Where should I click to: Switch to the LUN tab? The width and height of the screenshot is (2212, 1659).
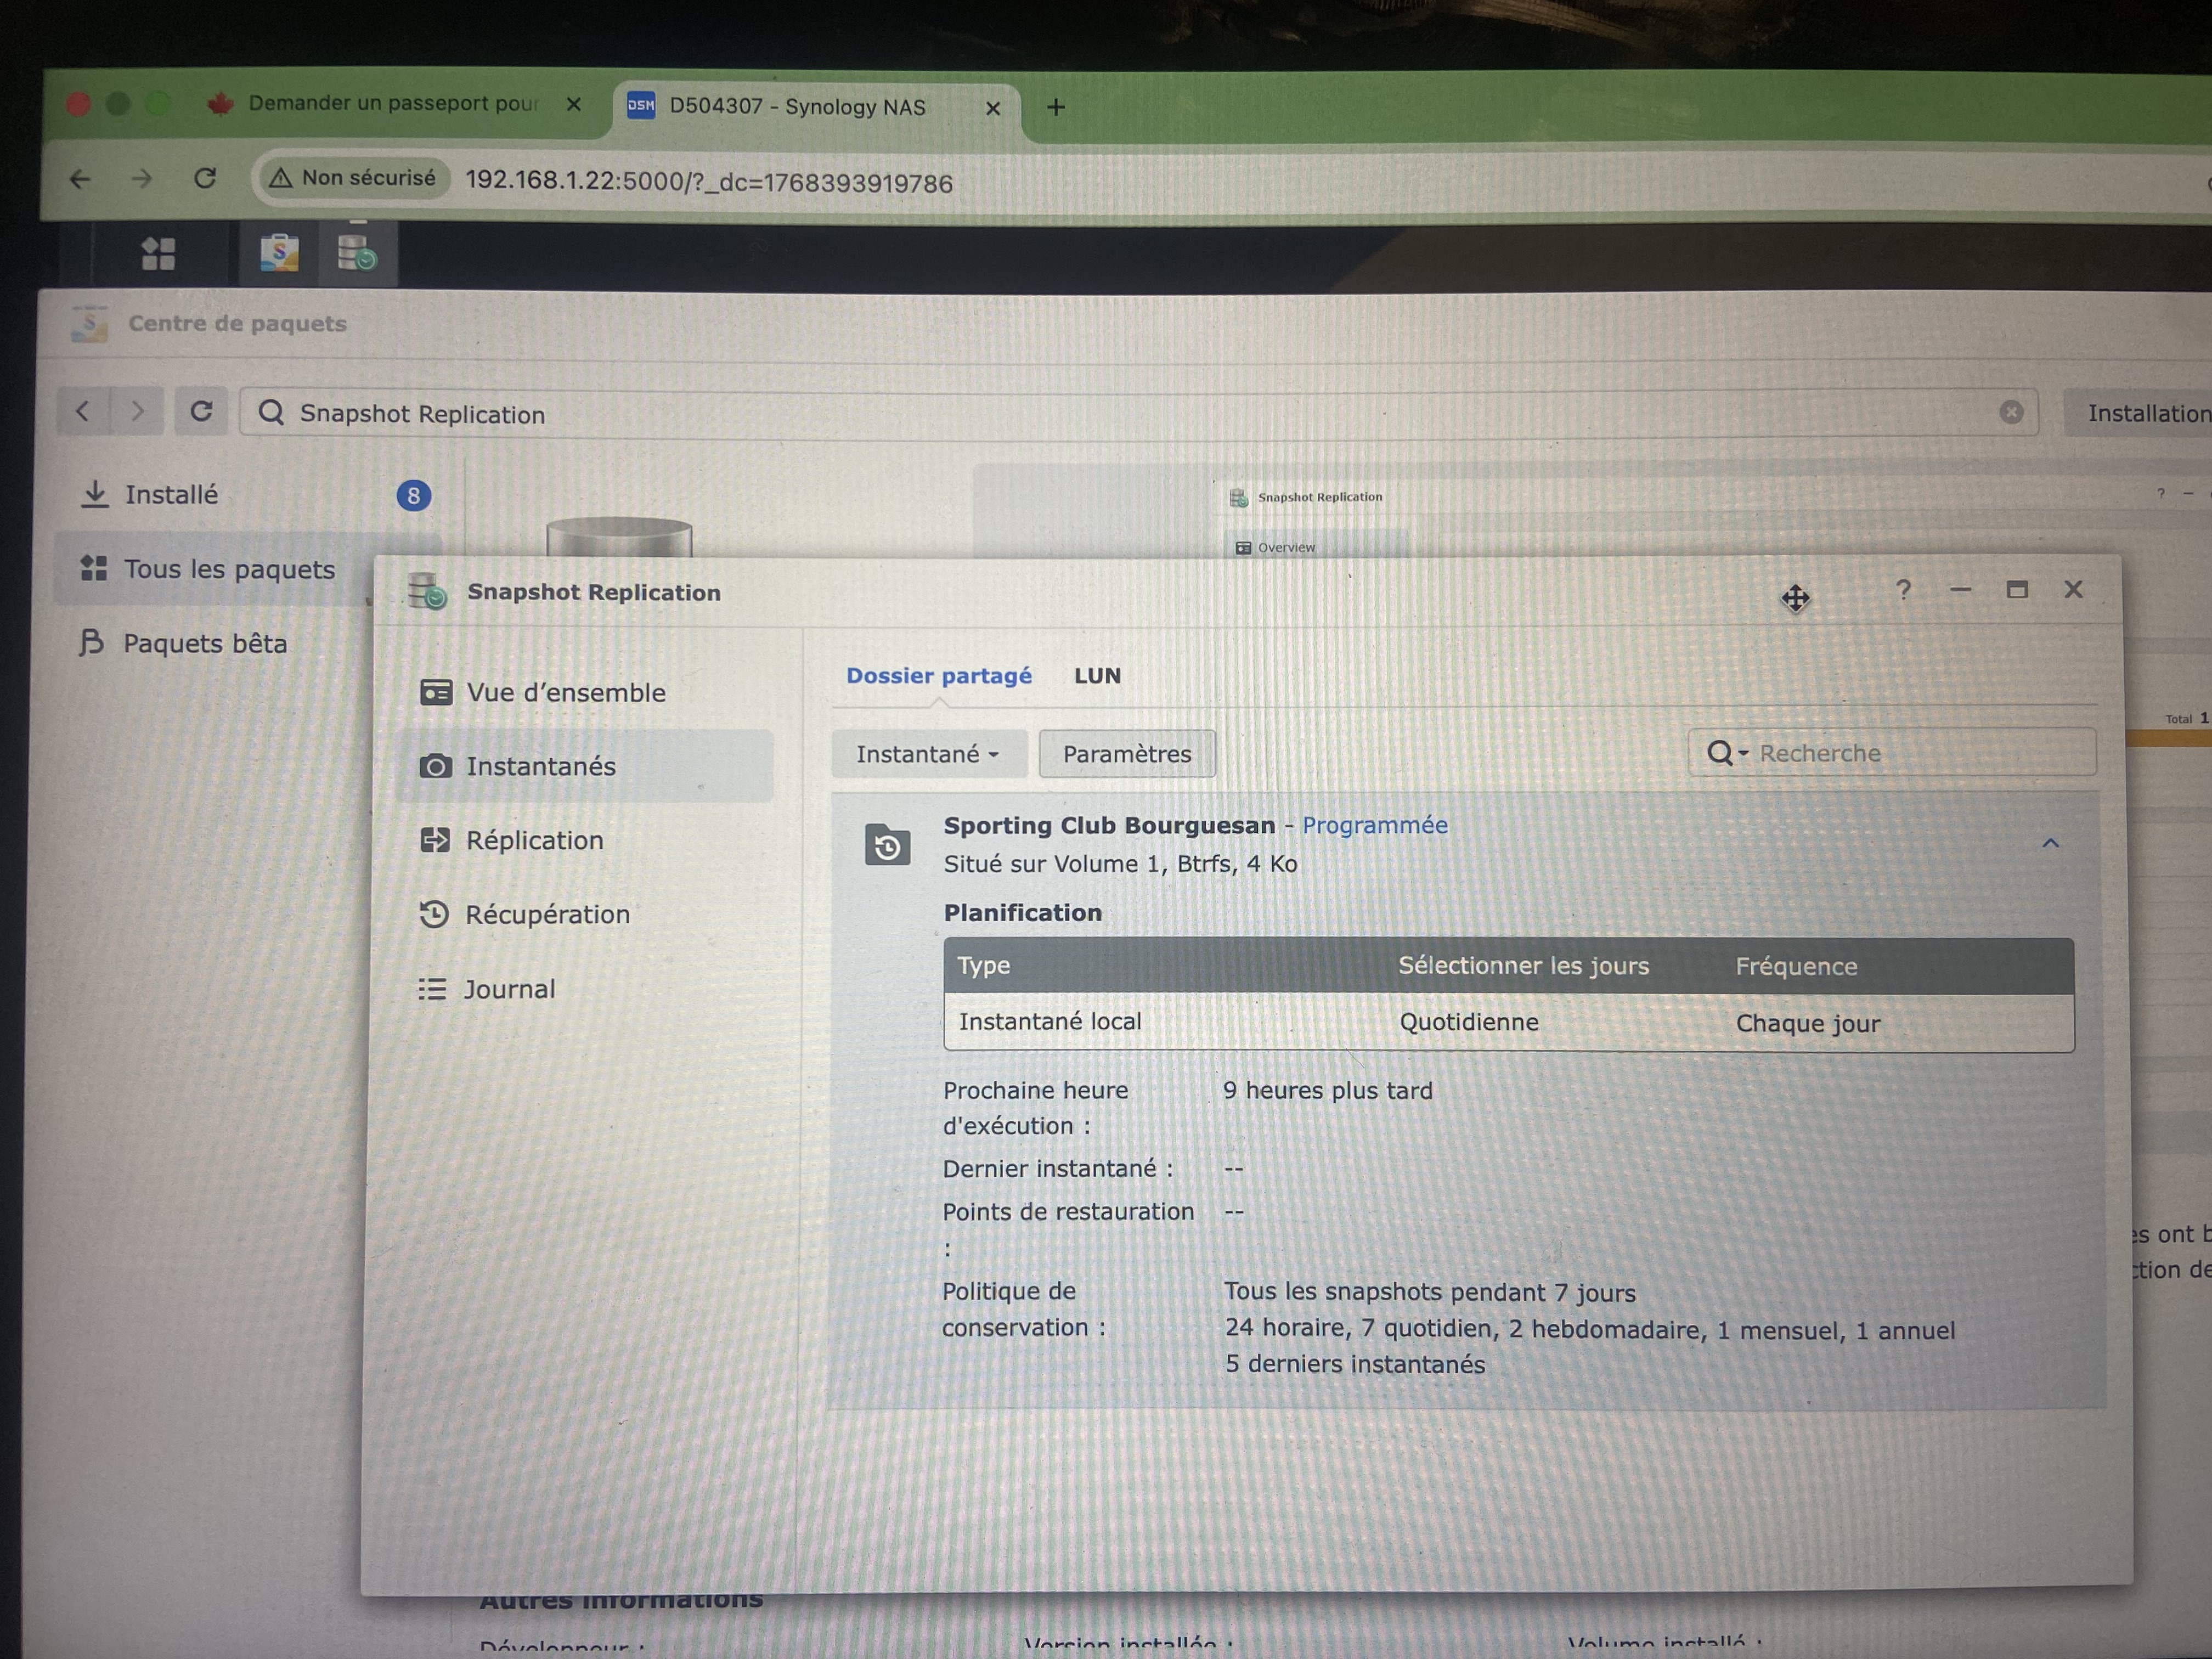[x=1097, y=676]
